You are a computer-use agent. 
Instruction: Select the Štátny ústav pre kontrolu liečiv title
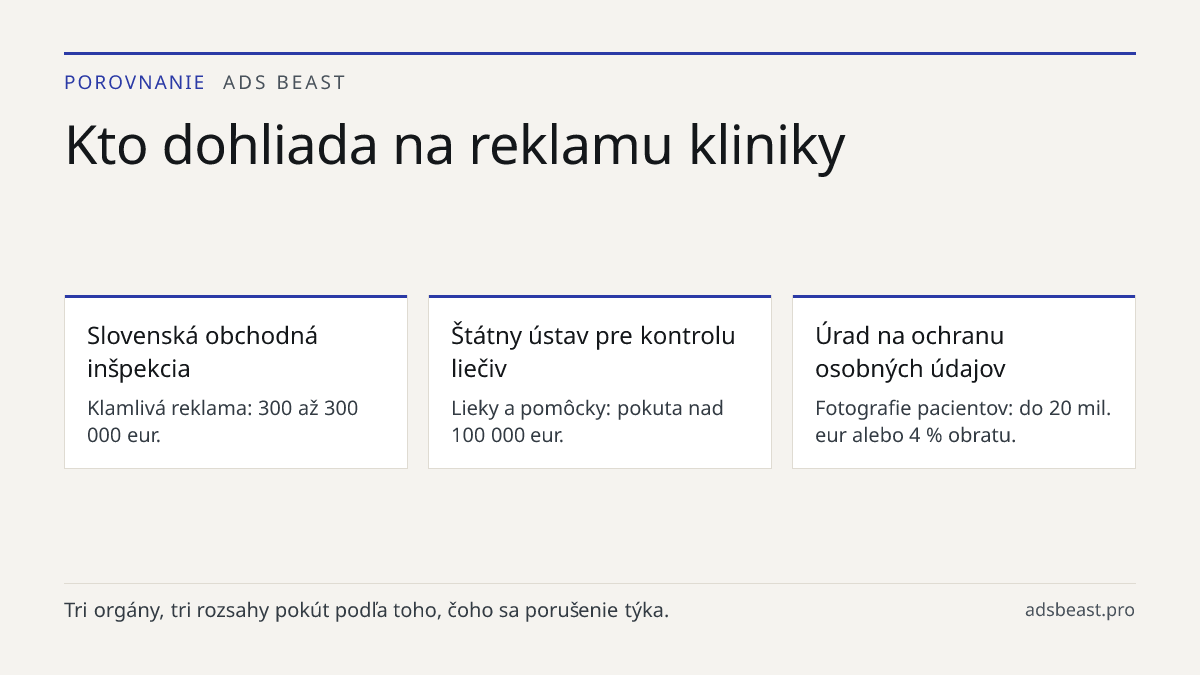click(593, 352)
